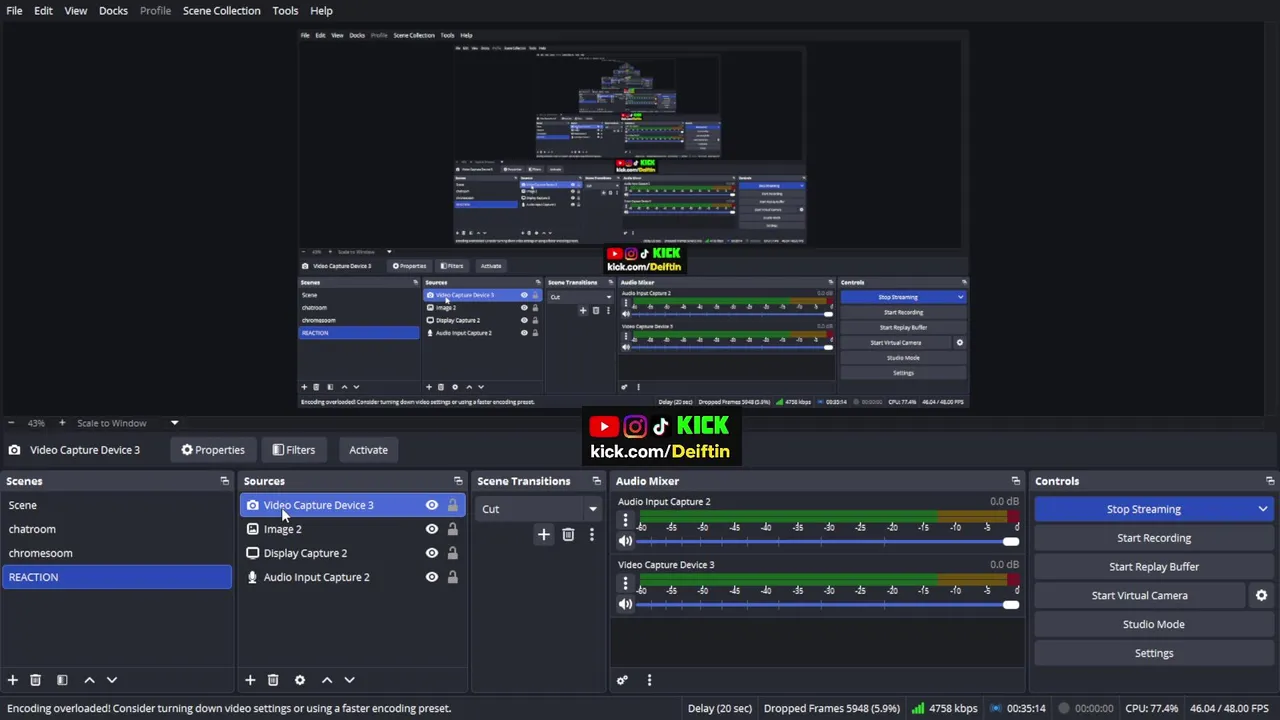Start the Replay Buffer
Viewport: 1280px width, 720px height.
click(1154, 567)
